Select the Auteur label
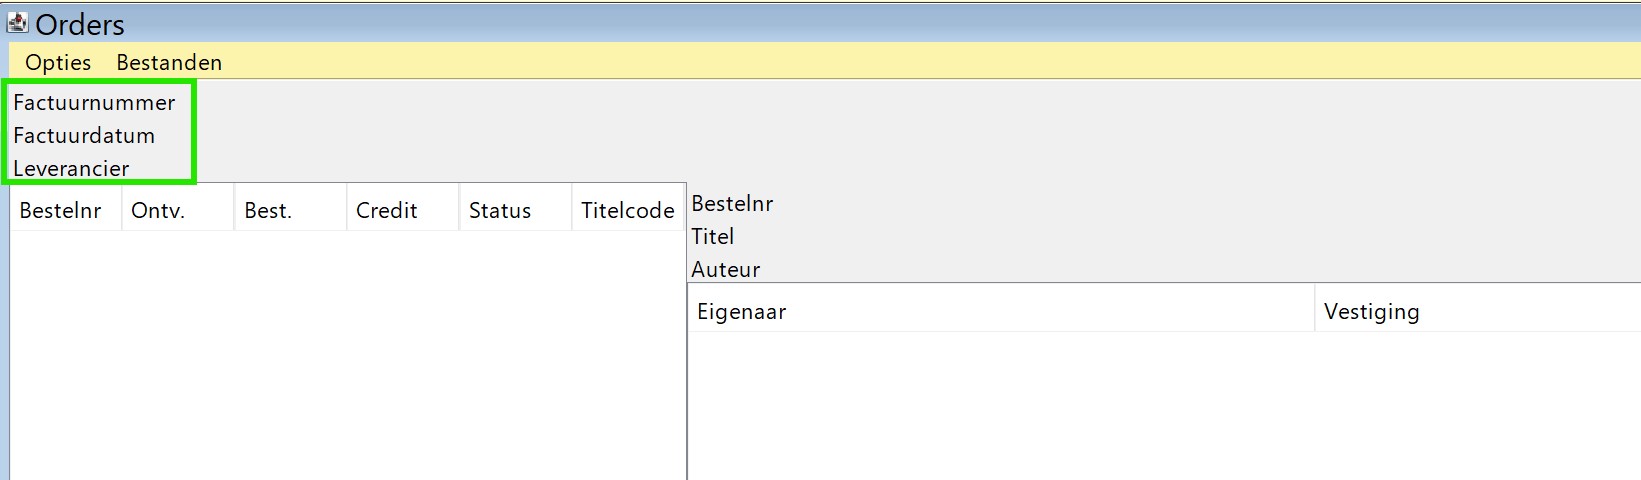 pos(726,269)
